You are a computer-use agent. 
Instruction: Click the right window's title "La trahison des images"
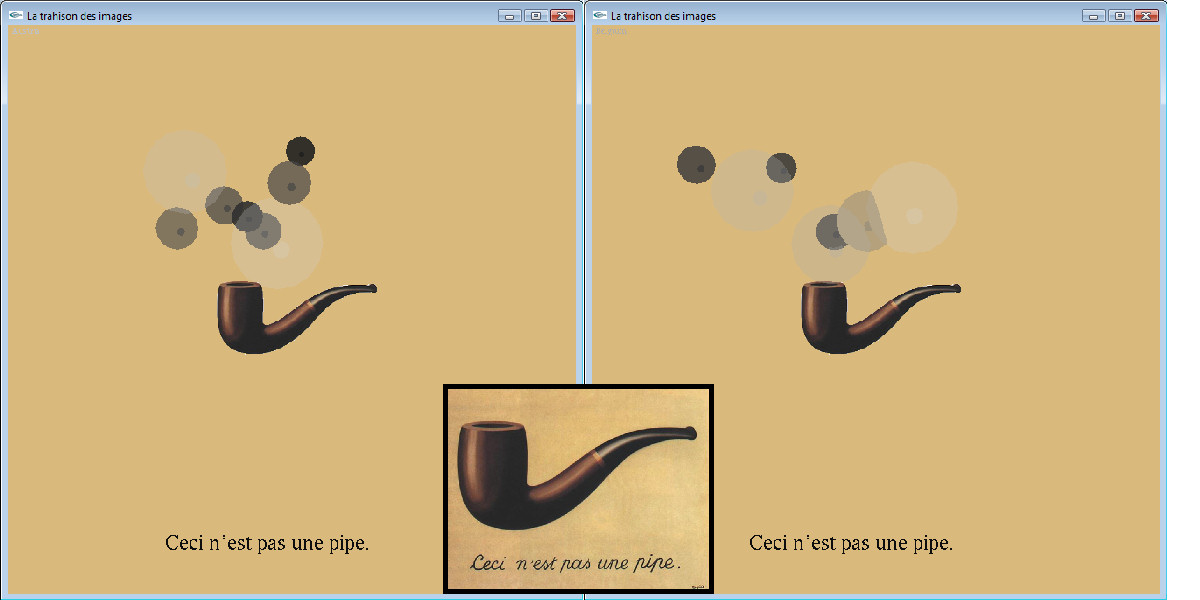click(x=663, y=16)
